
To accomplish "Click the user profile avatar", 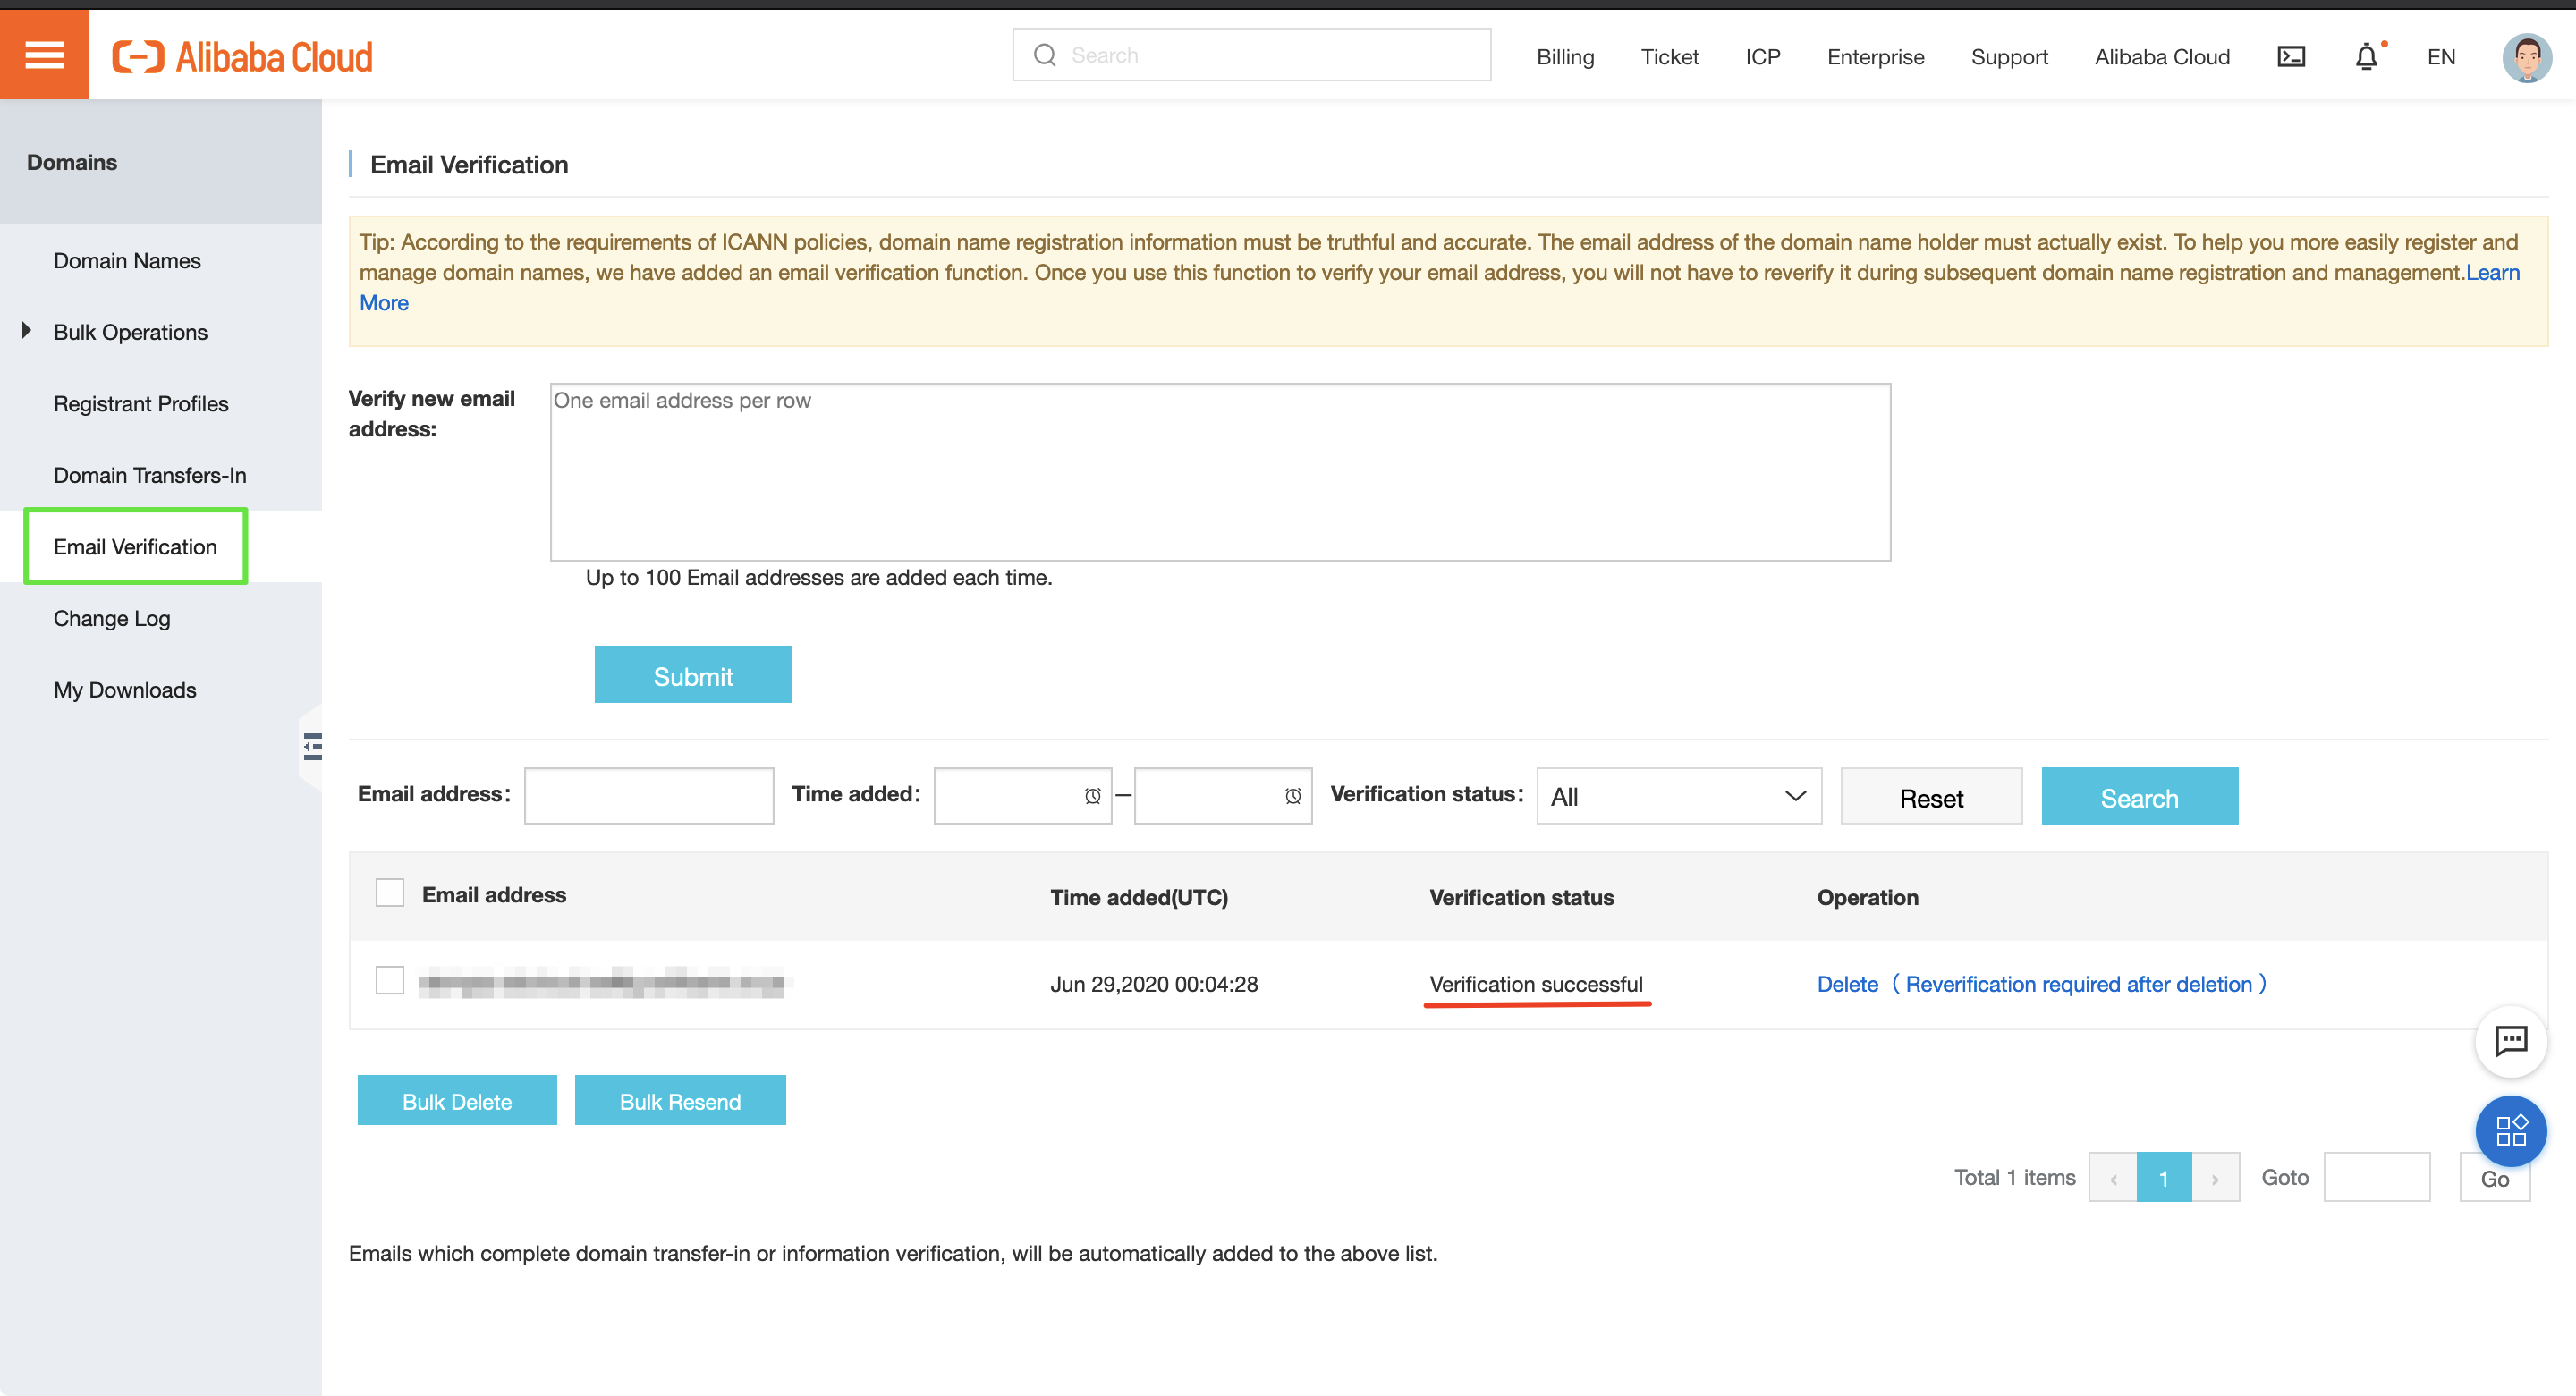I will pos(2526,57).
